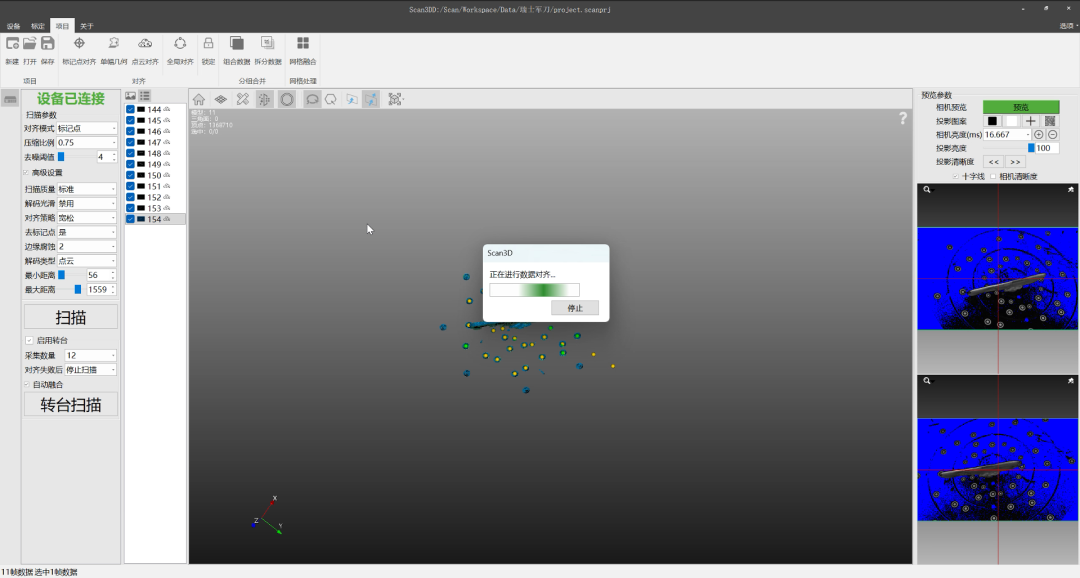Open the 对齐失败后 dropdown
The image size is (1080, 578).
point(90,370)
